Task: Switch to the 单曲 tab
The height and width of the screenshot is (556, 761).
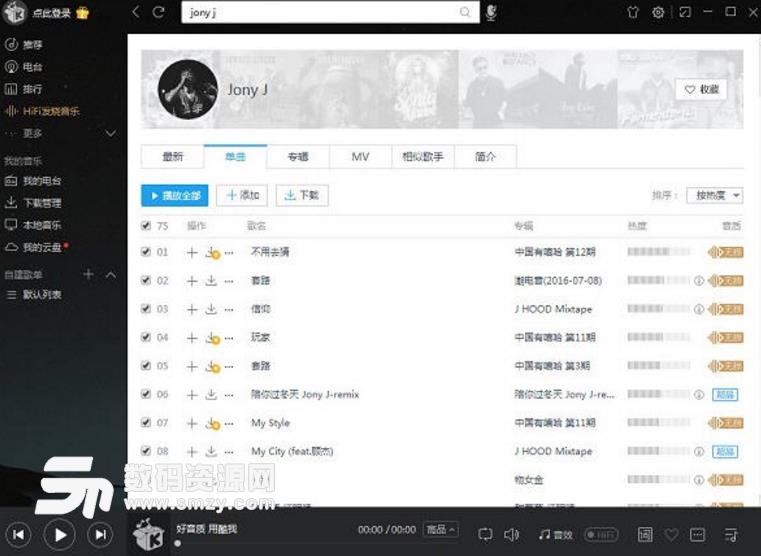Action: 235,156
